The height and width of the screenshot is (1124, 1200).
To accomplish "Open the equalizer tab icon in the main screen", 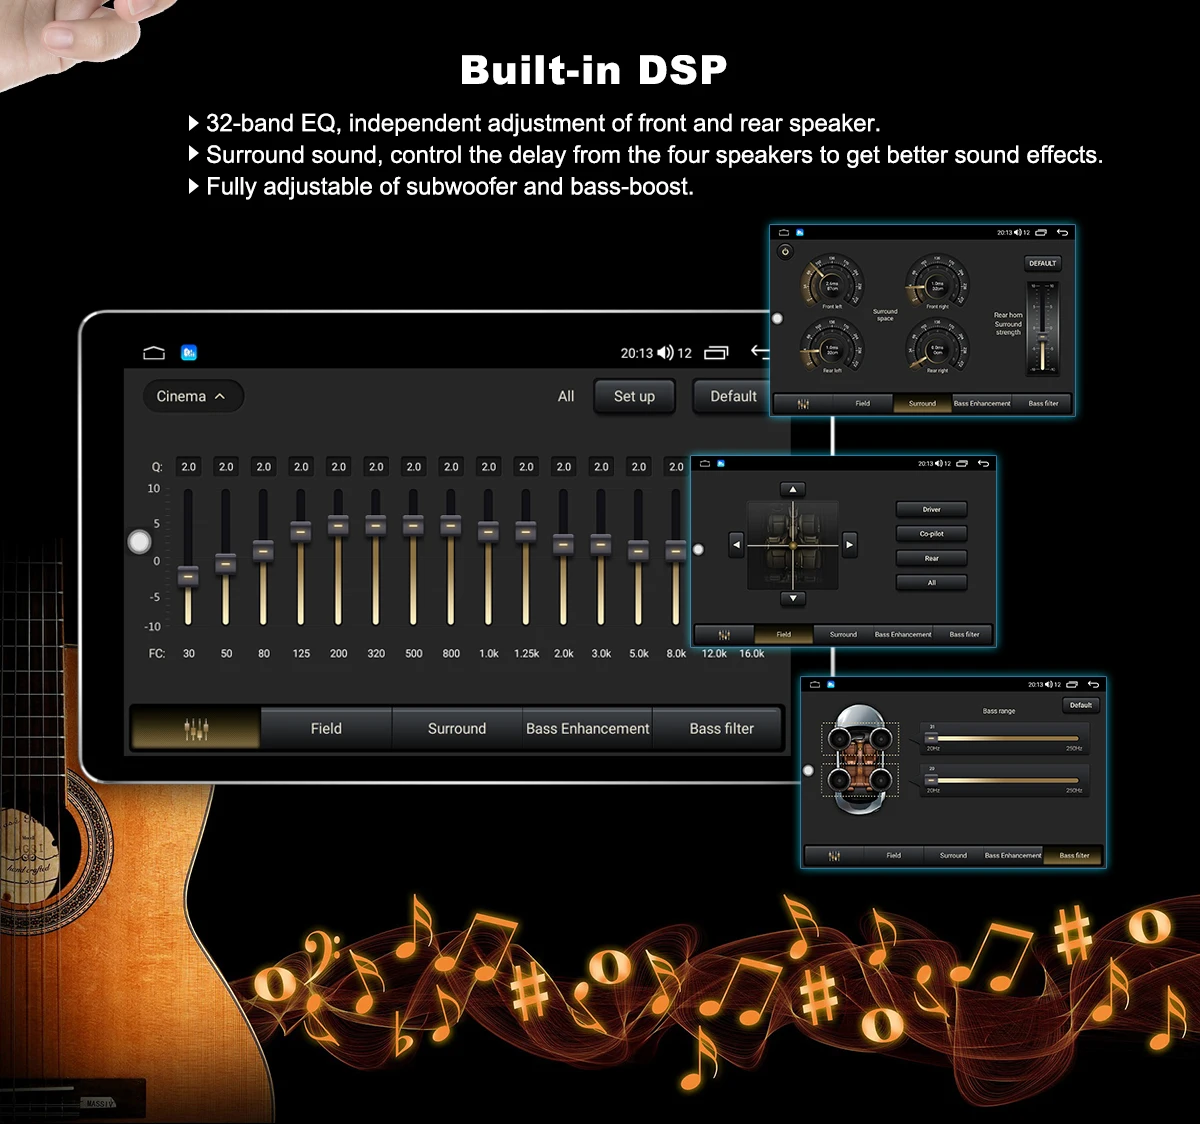I will point(196,728).
